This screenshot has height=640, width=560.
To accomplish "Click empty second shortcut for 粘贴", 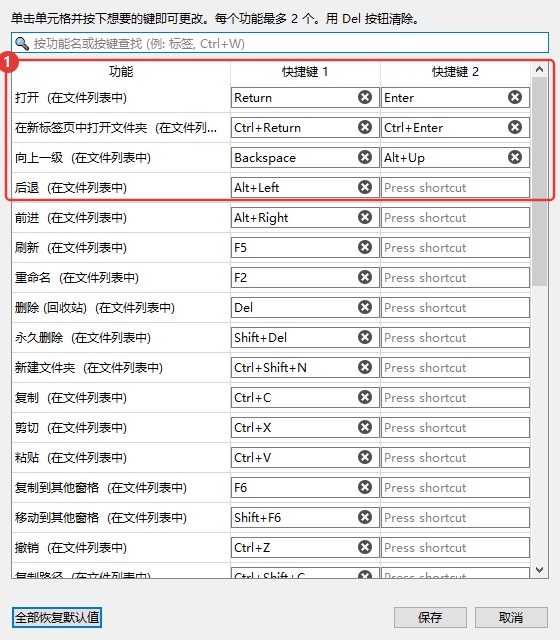I will click(456, 458).
